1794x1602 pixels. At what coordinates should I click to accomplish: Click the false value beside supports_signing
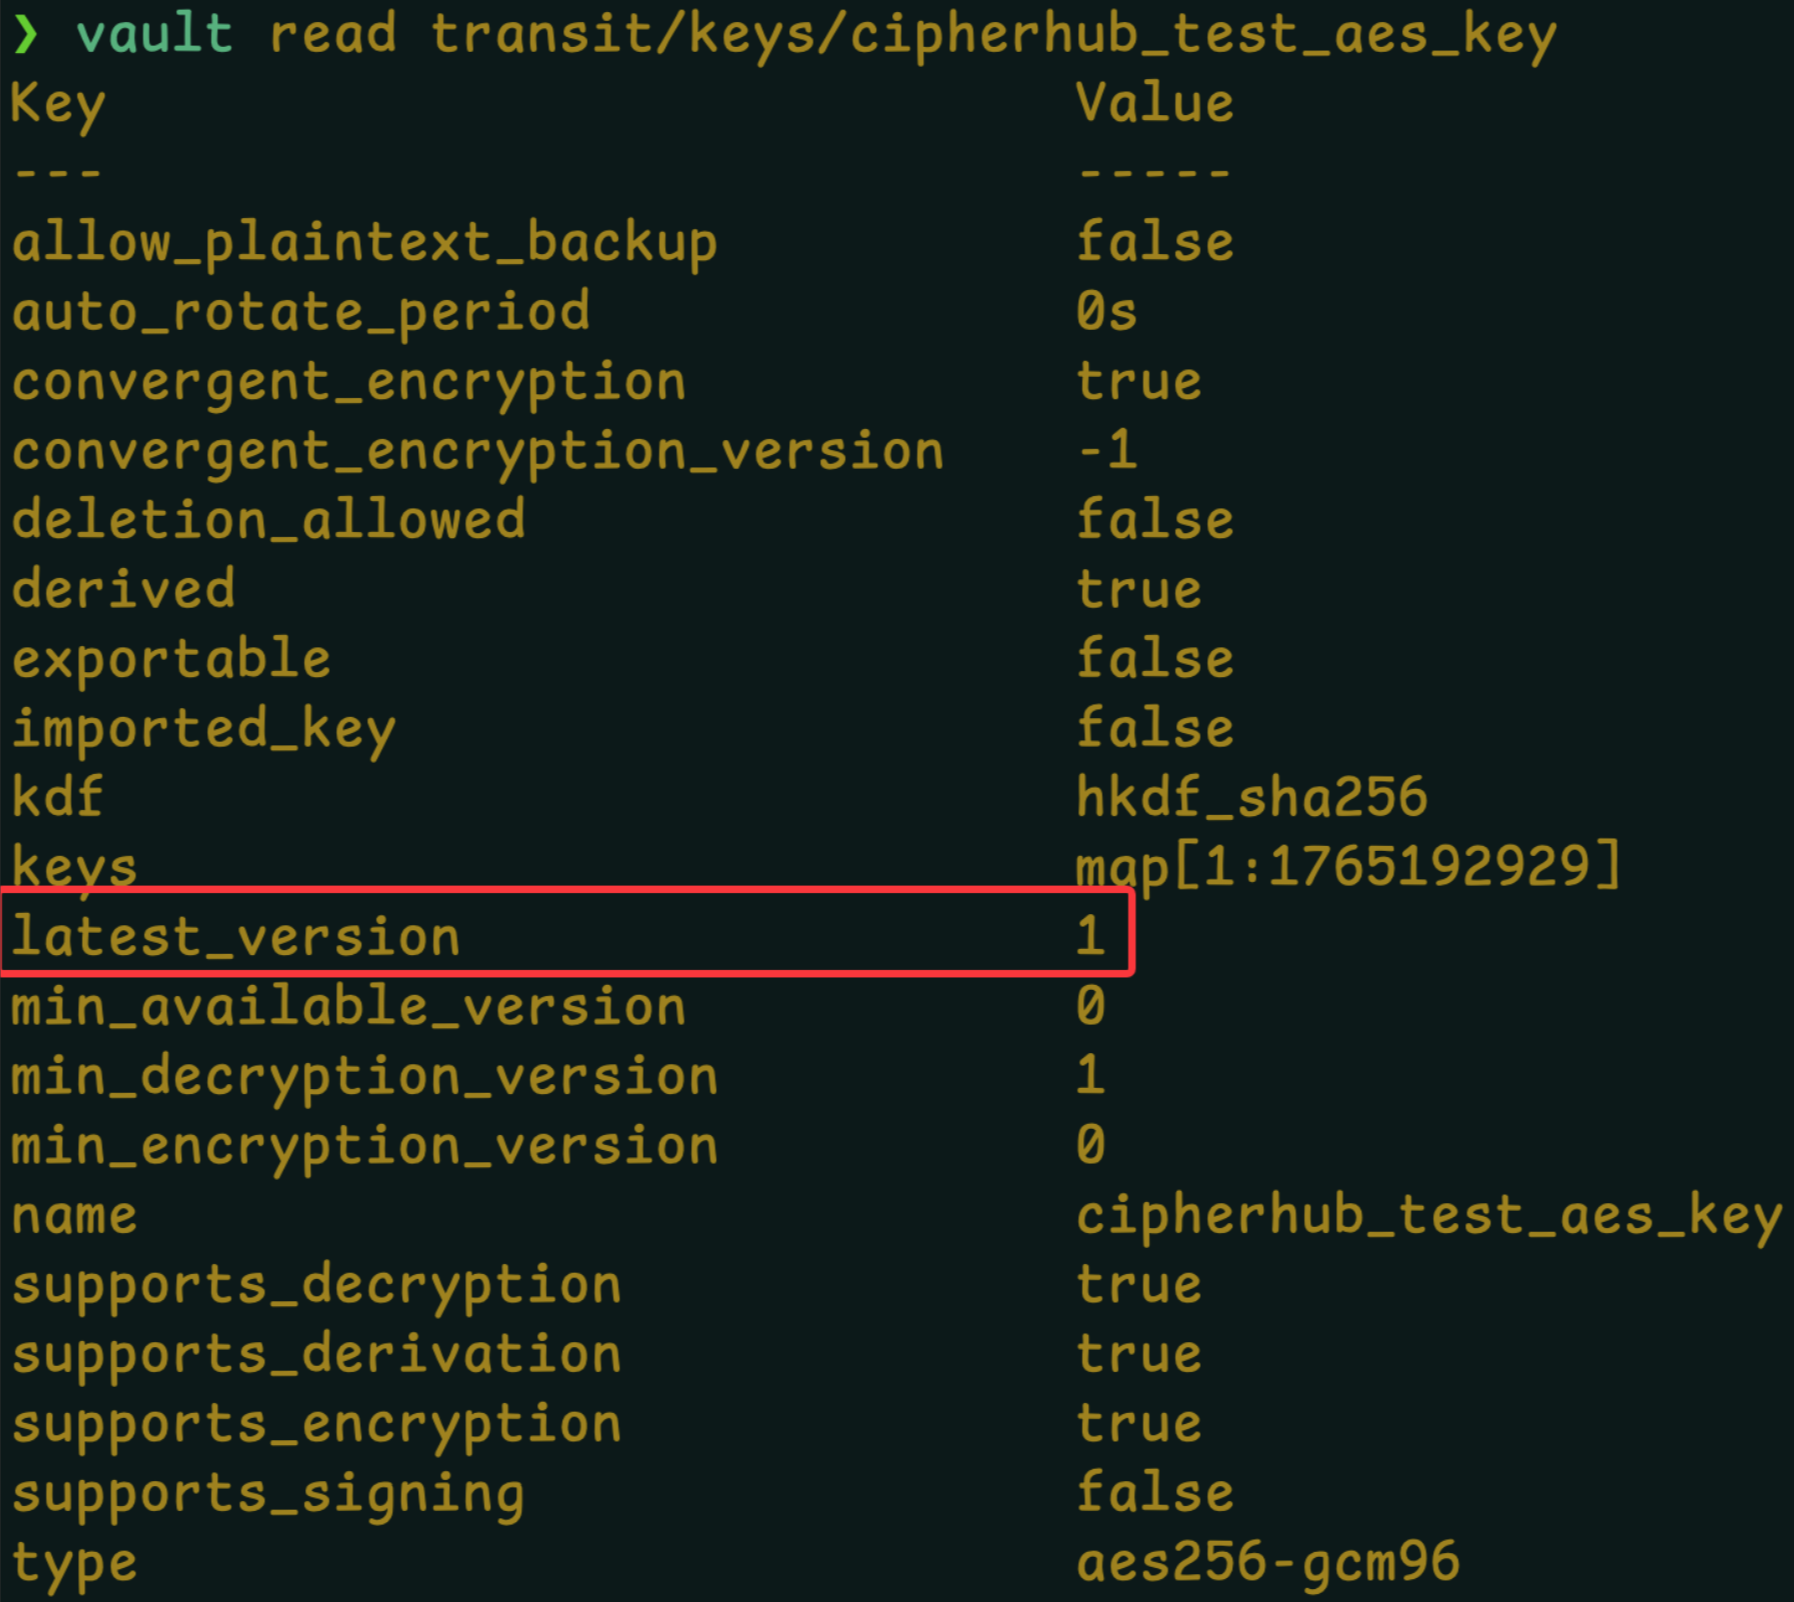[1154, 1494]
